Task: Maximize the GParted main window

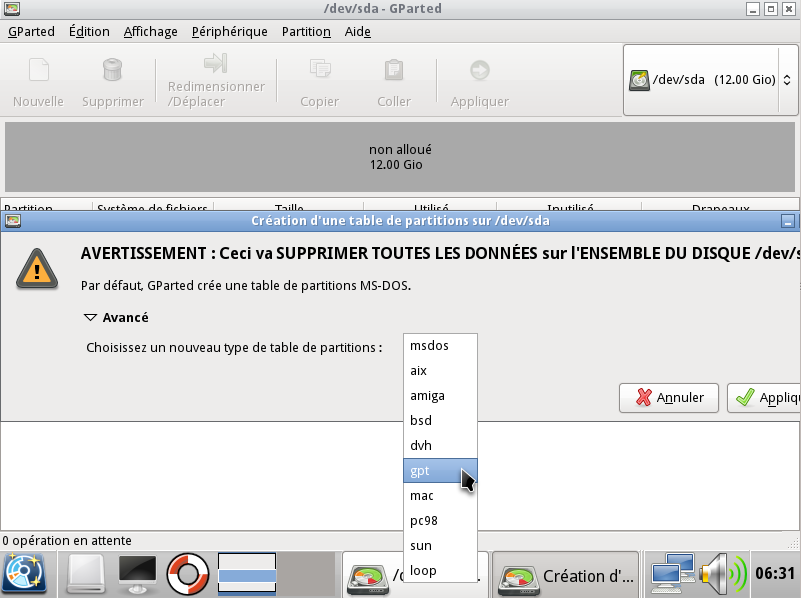Action: pos(770,9)
